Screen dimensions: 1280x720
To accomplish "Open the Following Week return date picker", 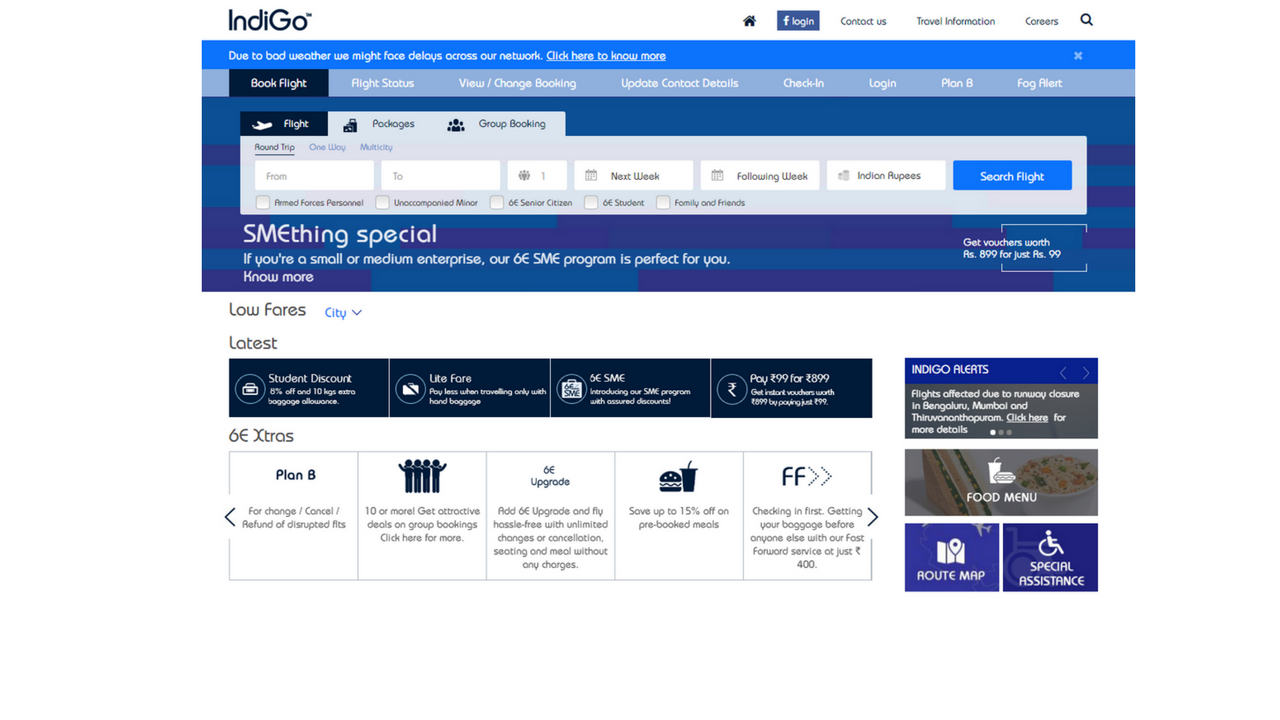I will (760, 176).
